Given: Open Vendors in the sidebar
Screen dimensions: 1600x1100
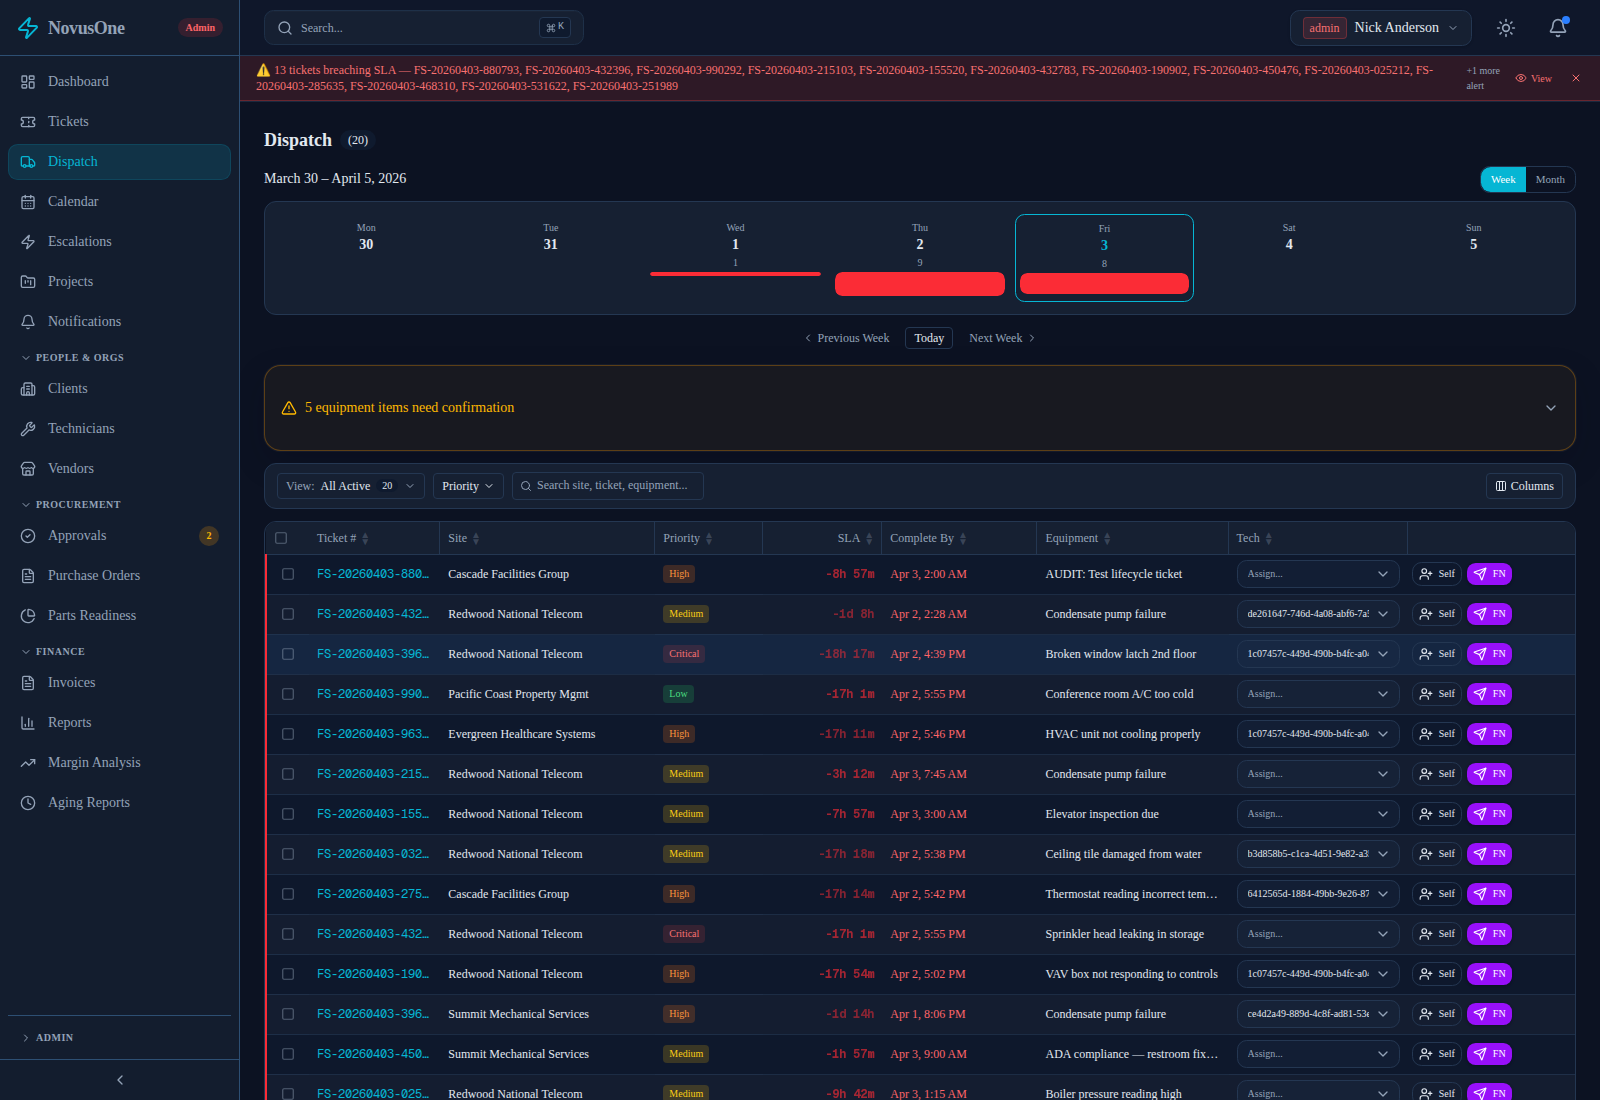Looking at the screenshot, I should pyautogui.click(x=119, y=469).
